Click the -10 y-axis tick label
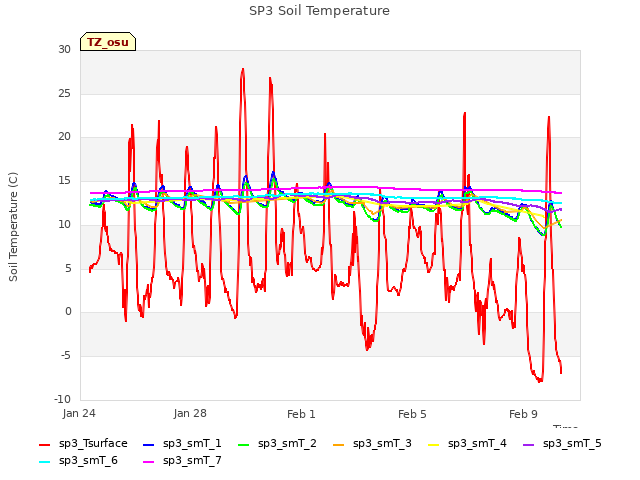640x480 pixels. (x=62, y=399)
